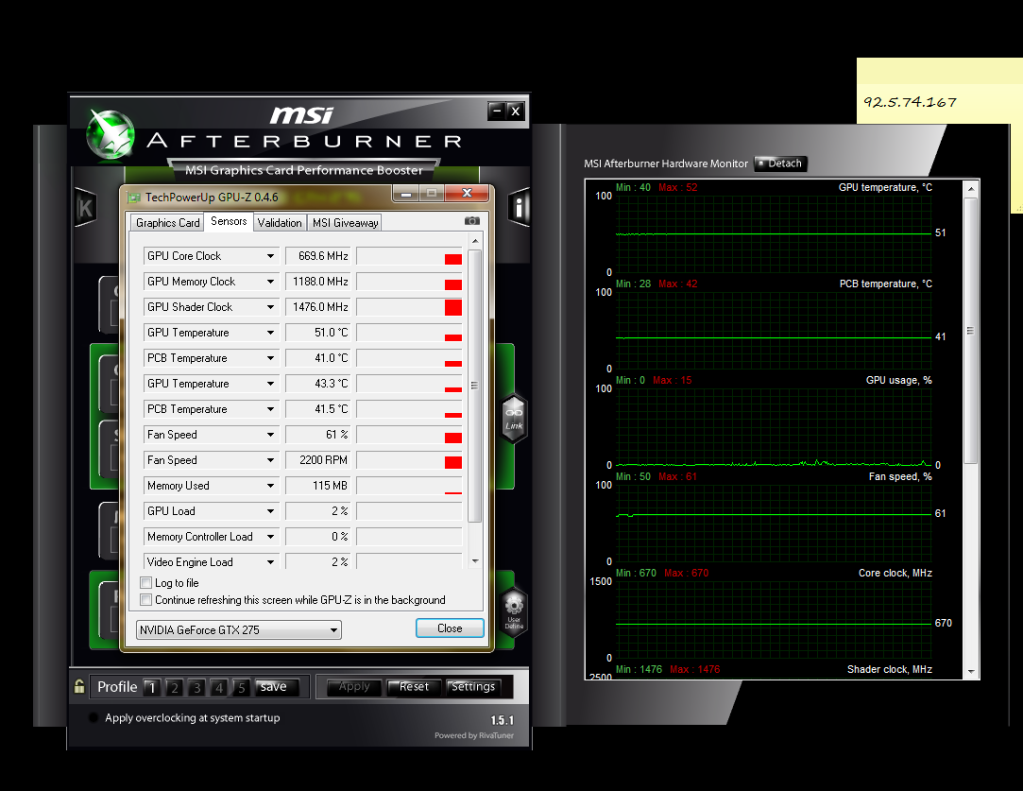Screen dimensions: 1023x791
Task: Enable Continue refreshing in background checkbox
Action: (147, 600)
